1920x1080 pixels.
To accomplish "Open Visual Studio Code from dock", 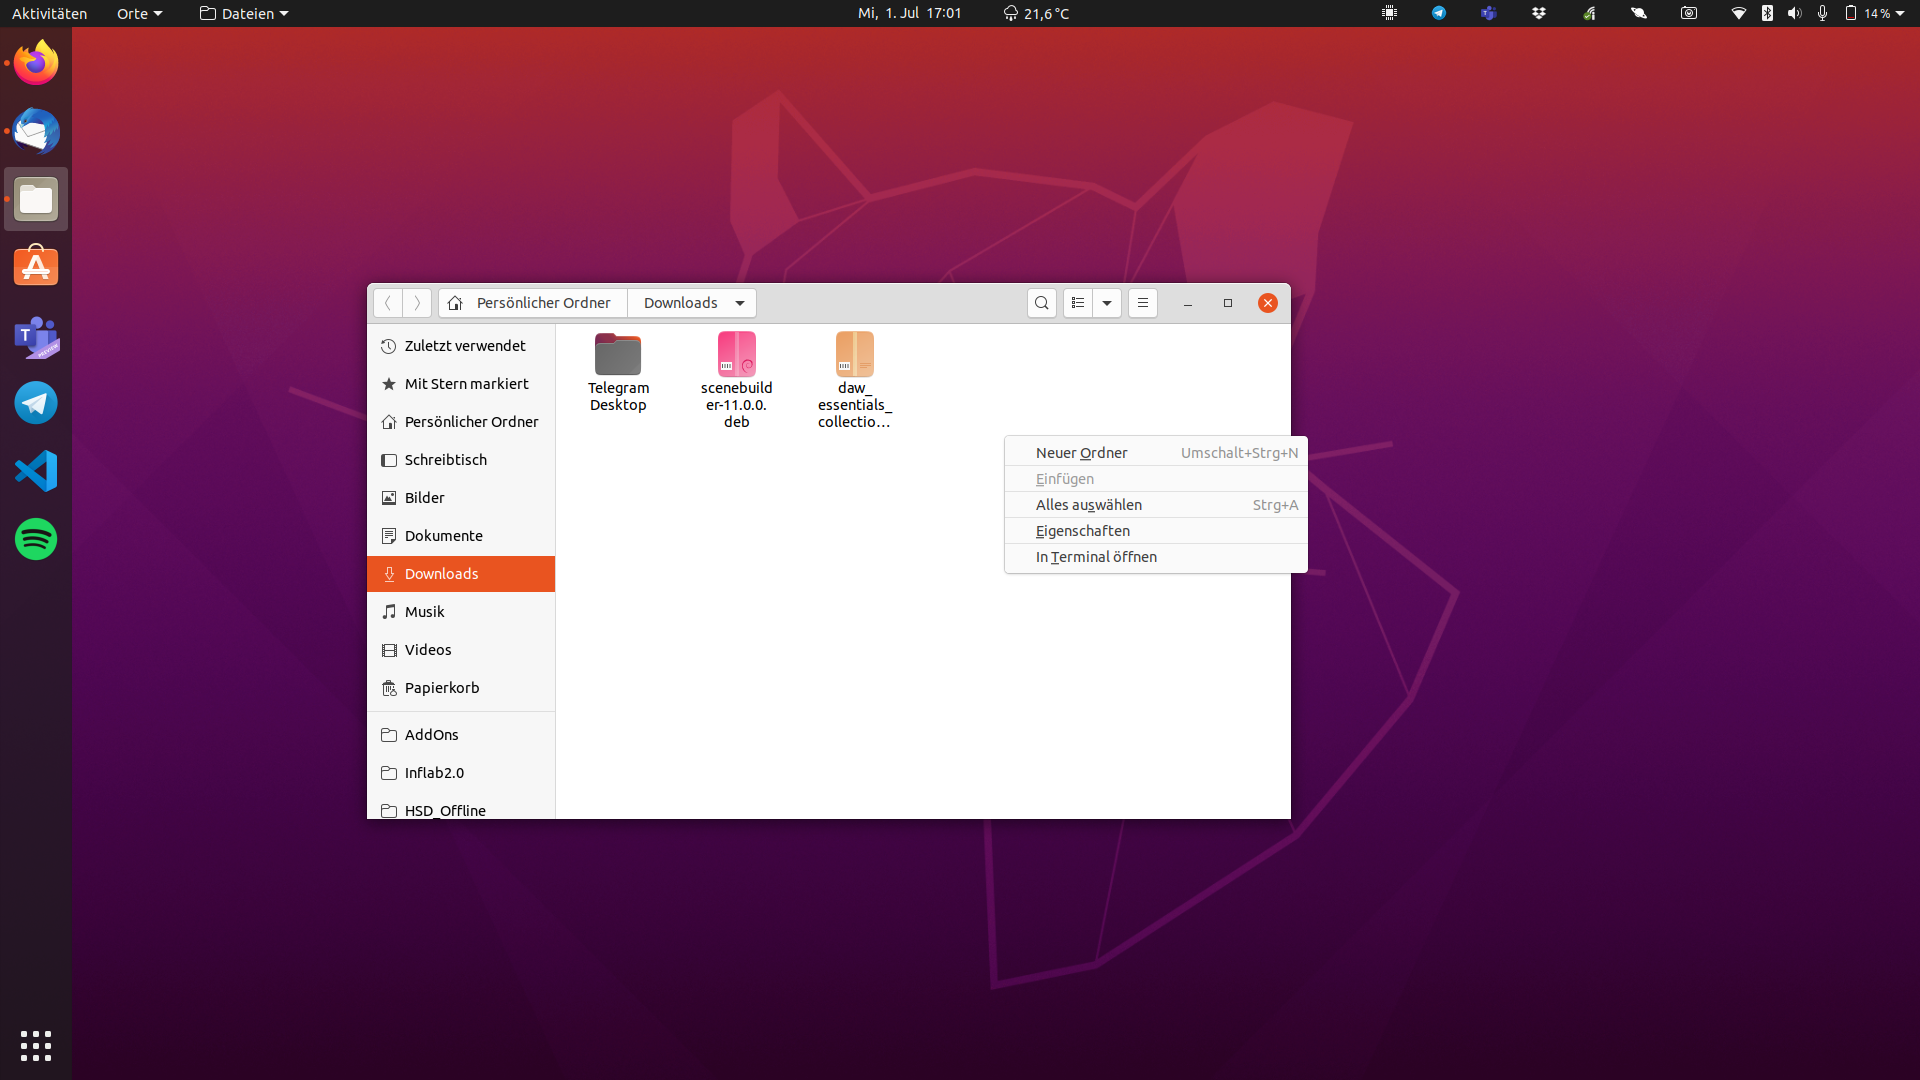I will 36,471.
